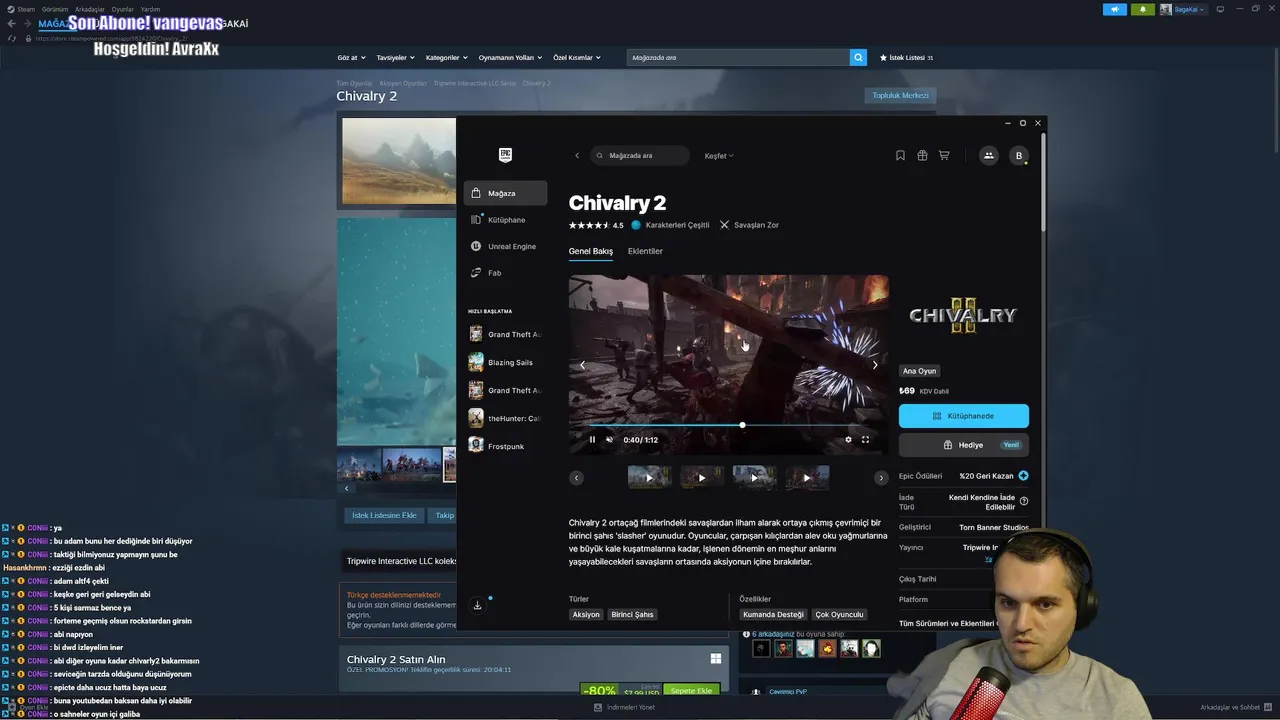Expand Steam Kategoriler menu
The width and height of the screenshot is (1280, 720).
tap(447, 57)
